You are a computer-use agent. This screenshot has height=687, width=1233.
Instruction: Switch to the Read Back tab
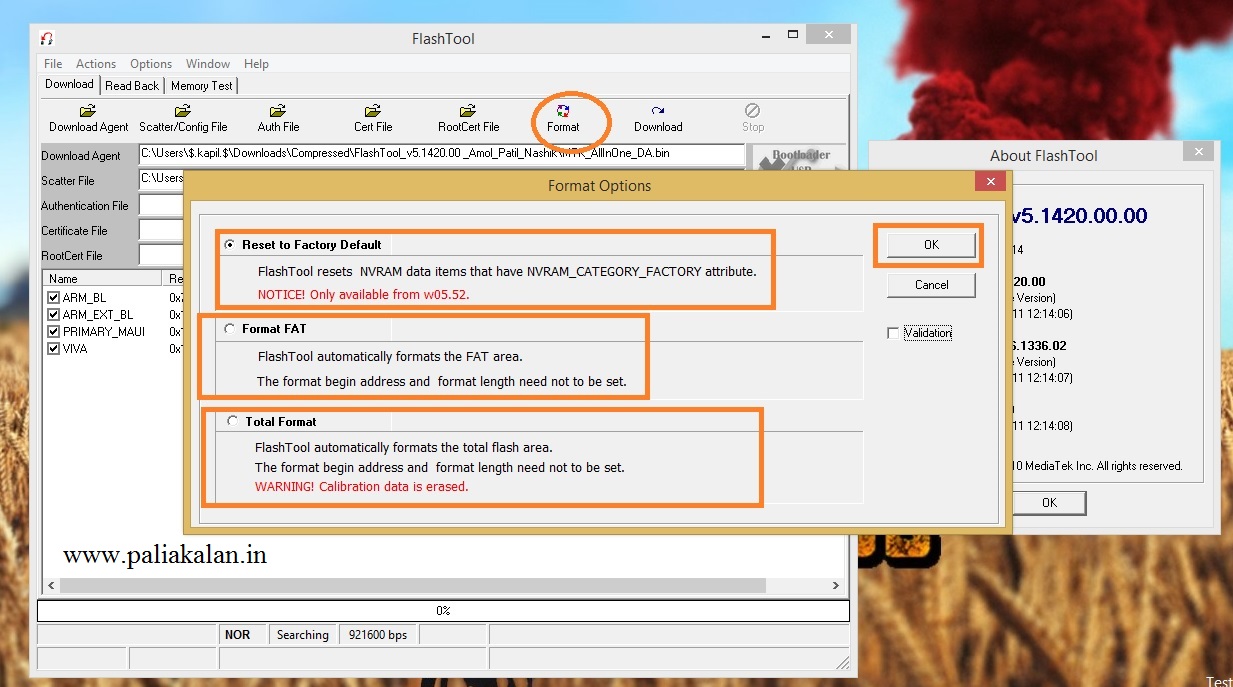coord(132,86)
